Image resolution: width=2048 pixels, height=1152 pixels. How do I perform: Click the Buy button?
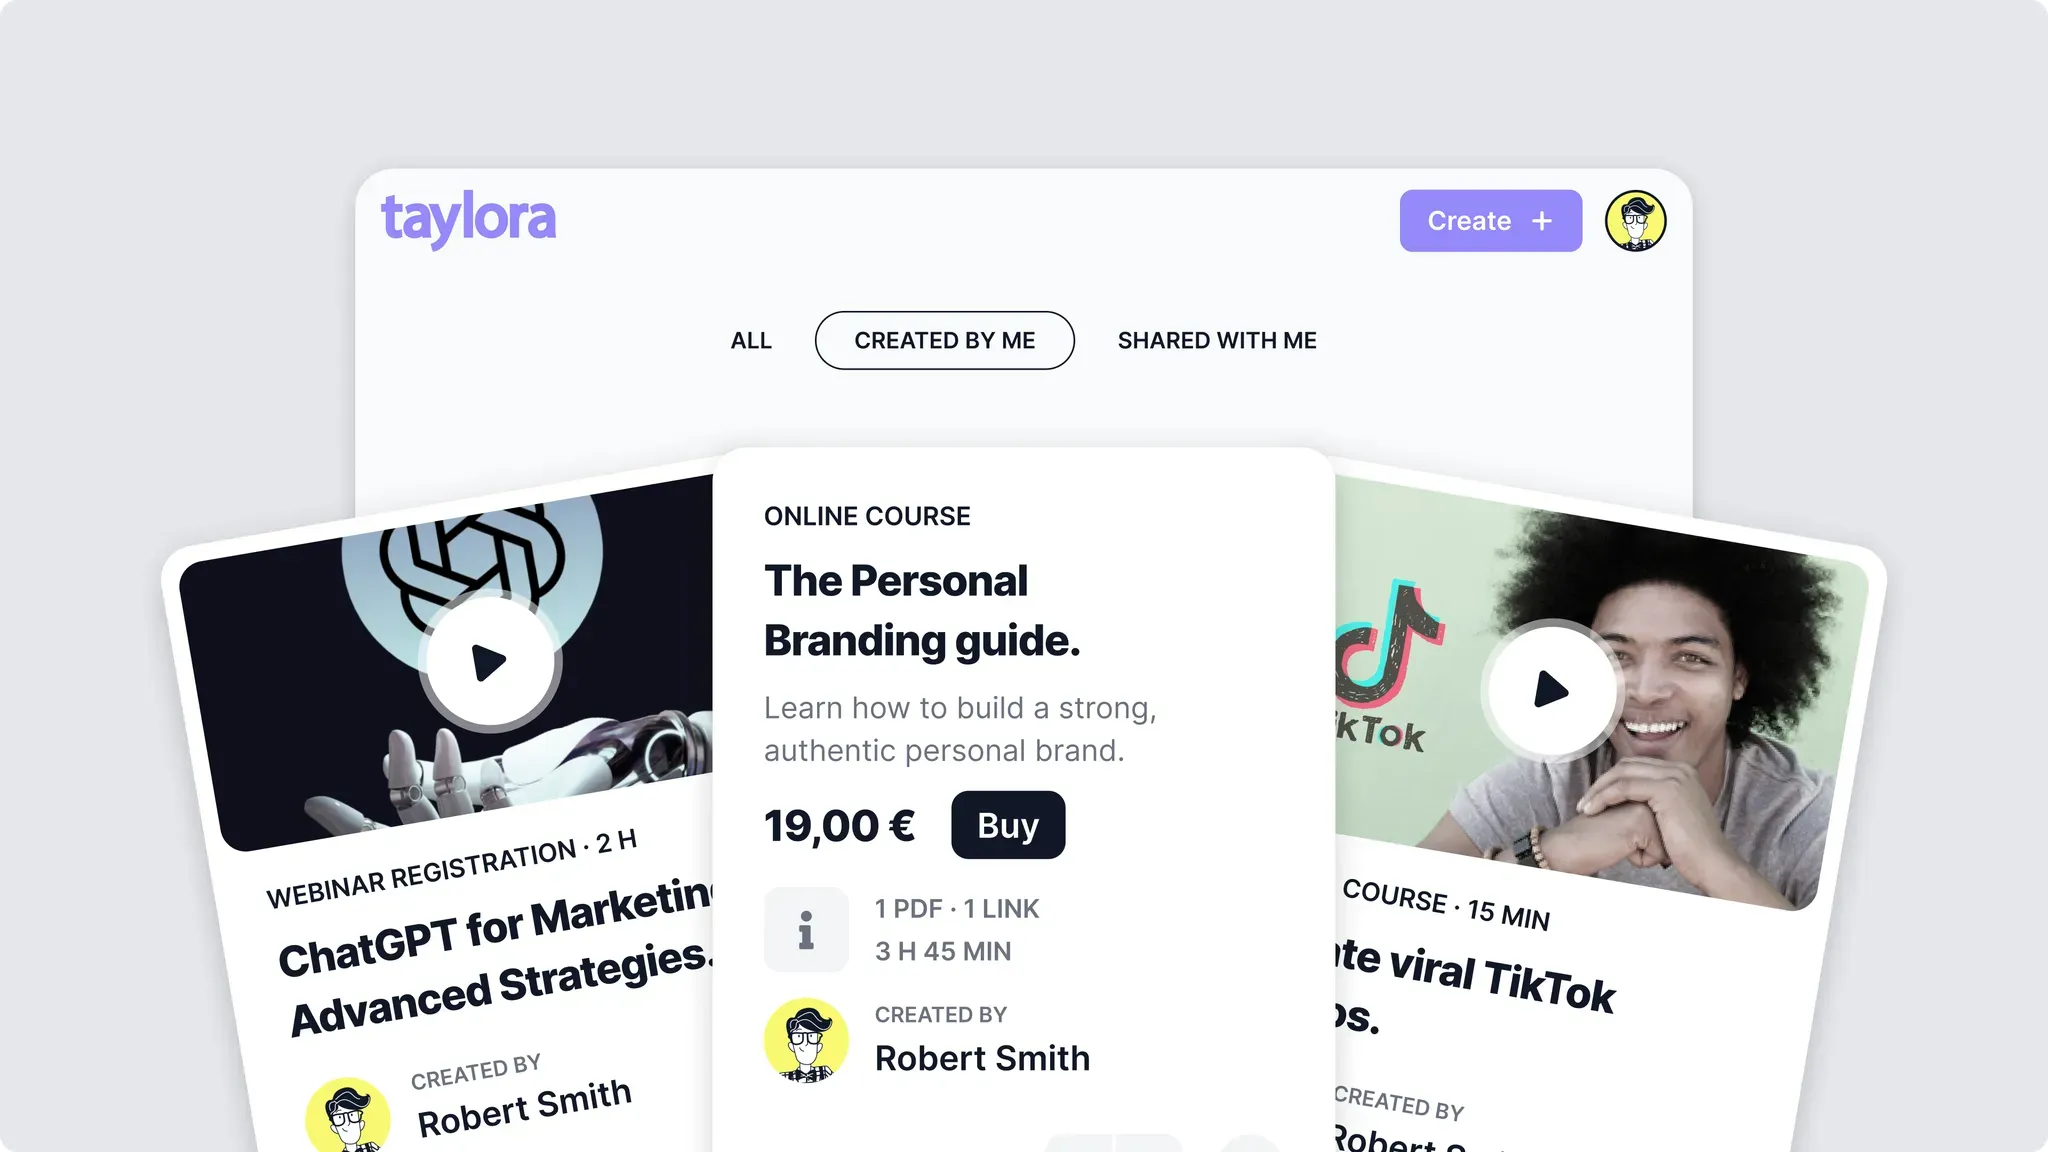click(x=1008, y=825)
